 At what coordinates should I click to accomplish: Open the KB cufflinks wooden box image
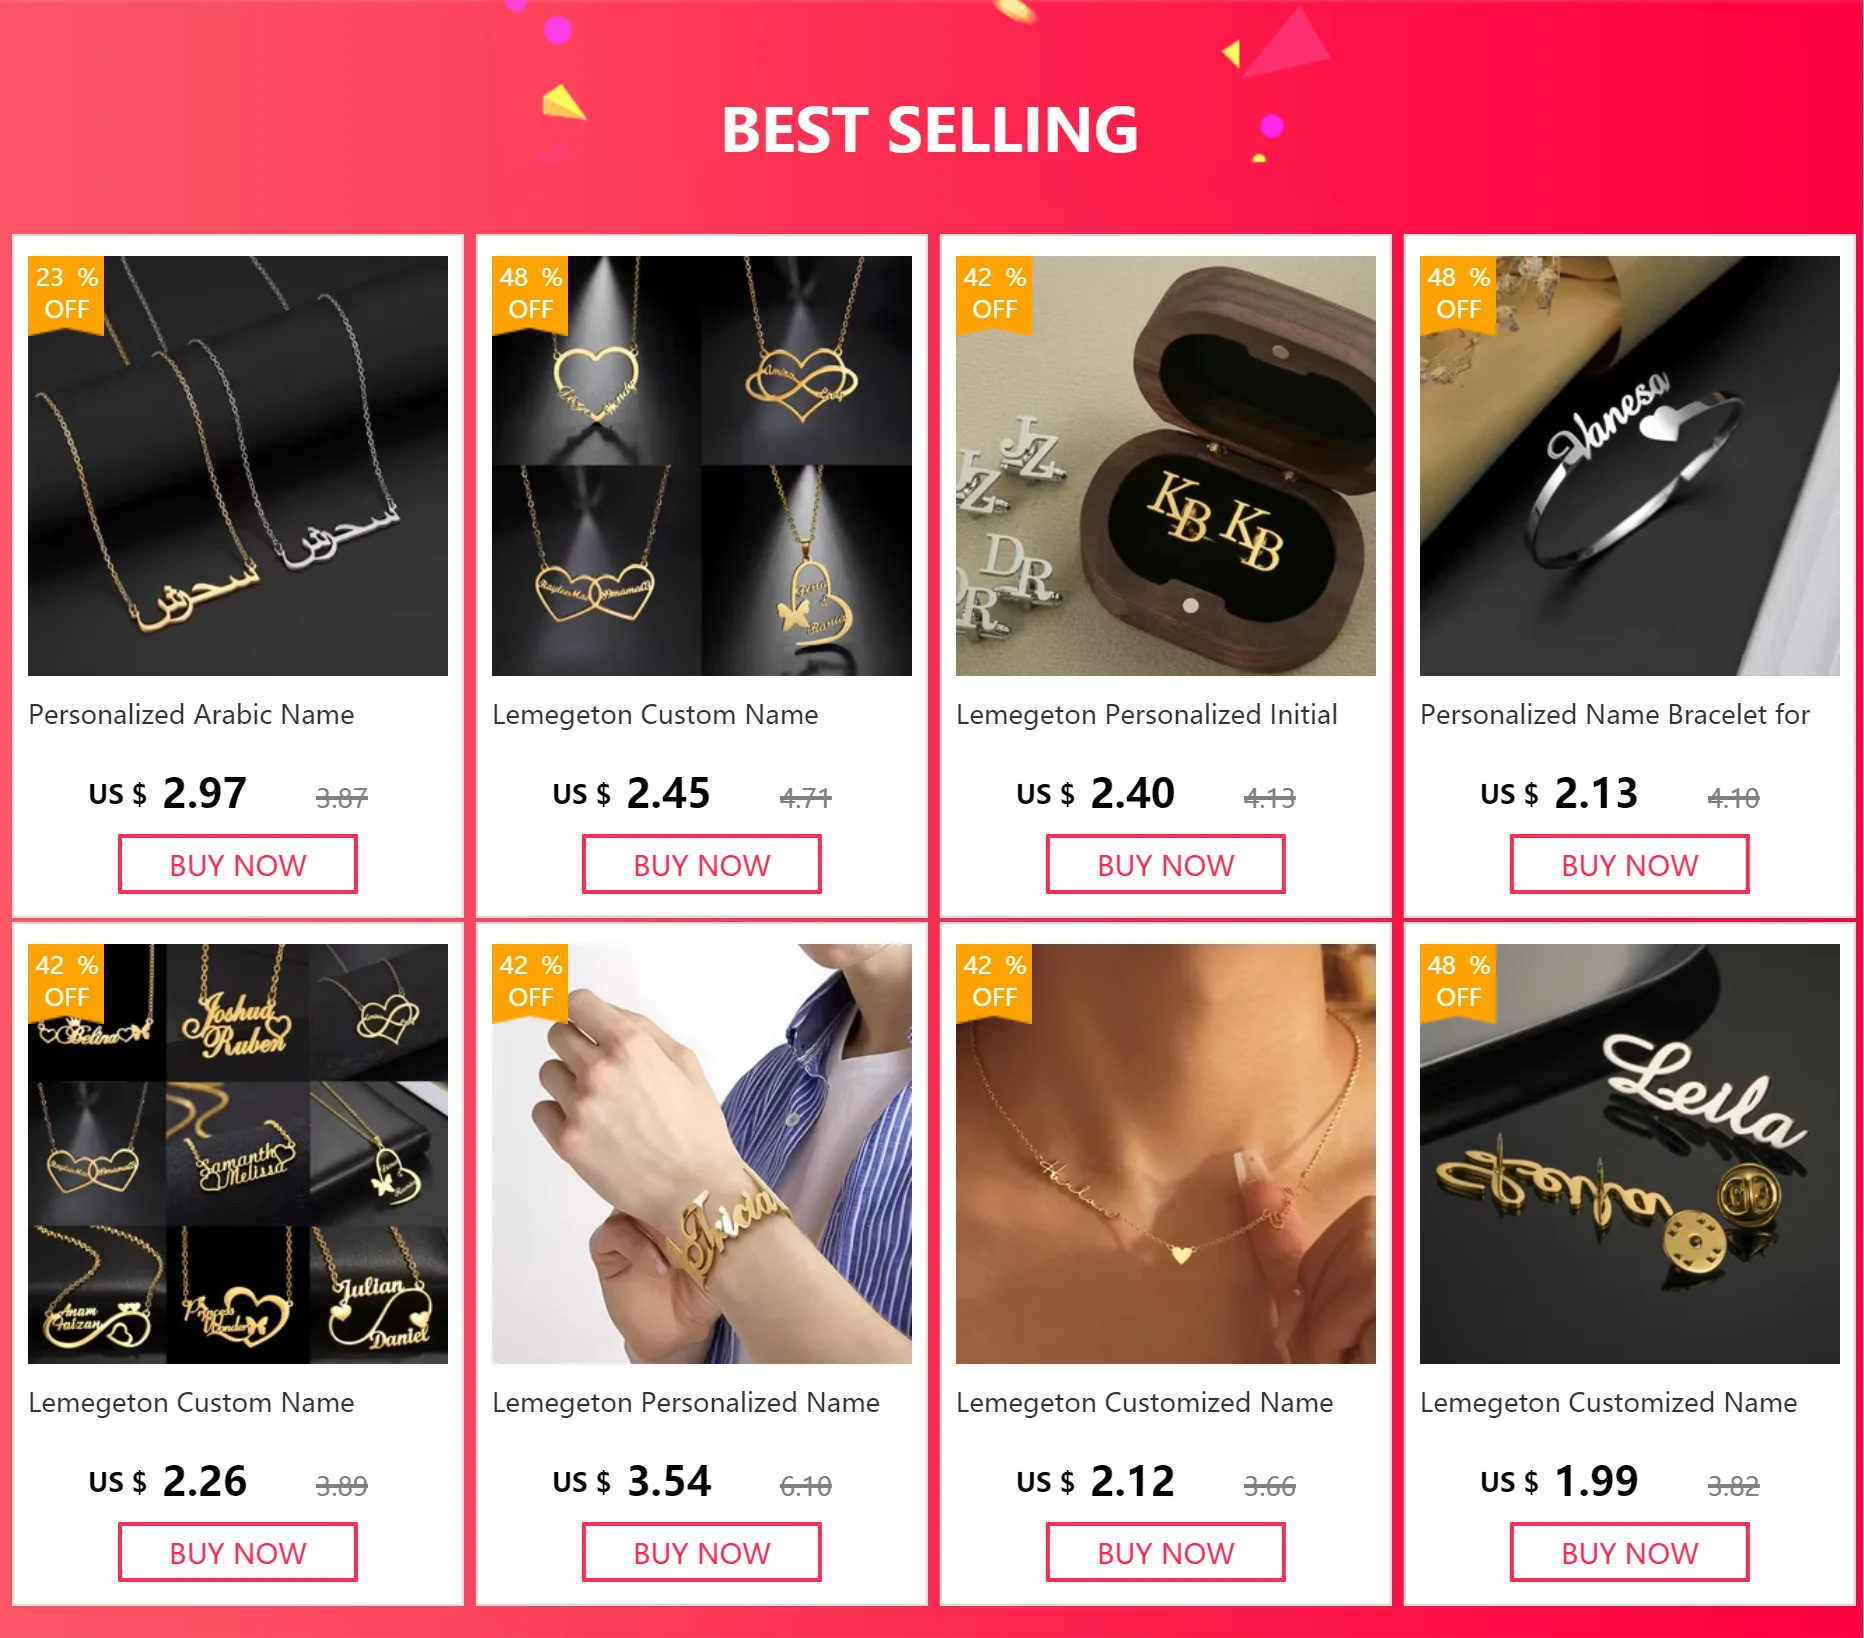[1166, 466]
